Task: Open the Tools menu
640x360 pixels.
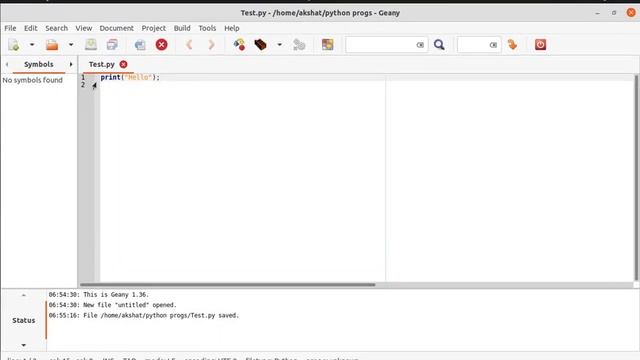Action: pos(207,28)
